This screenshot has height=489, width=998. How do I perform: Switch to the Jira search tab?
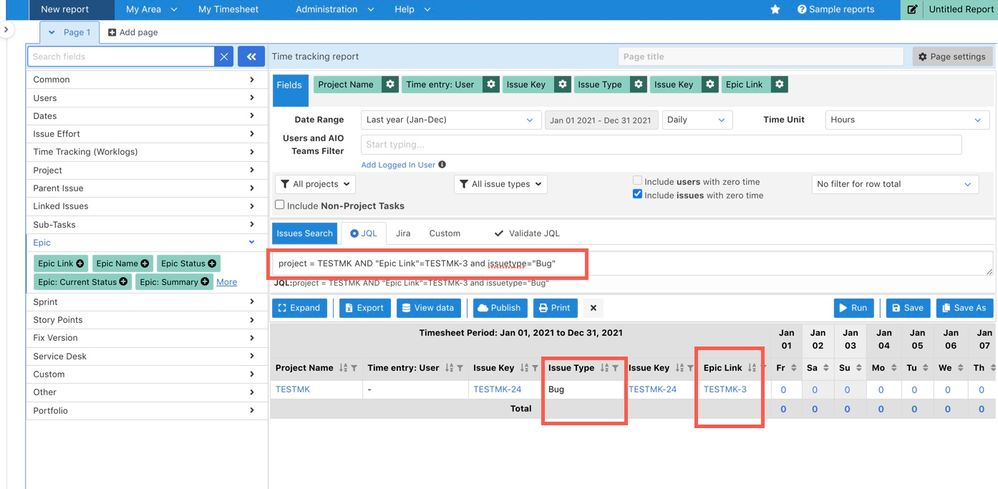click(403, 234)
